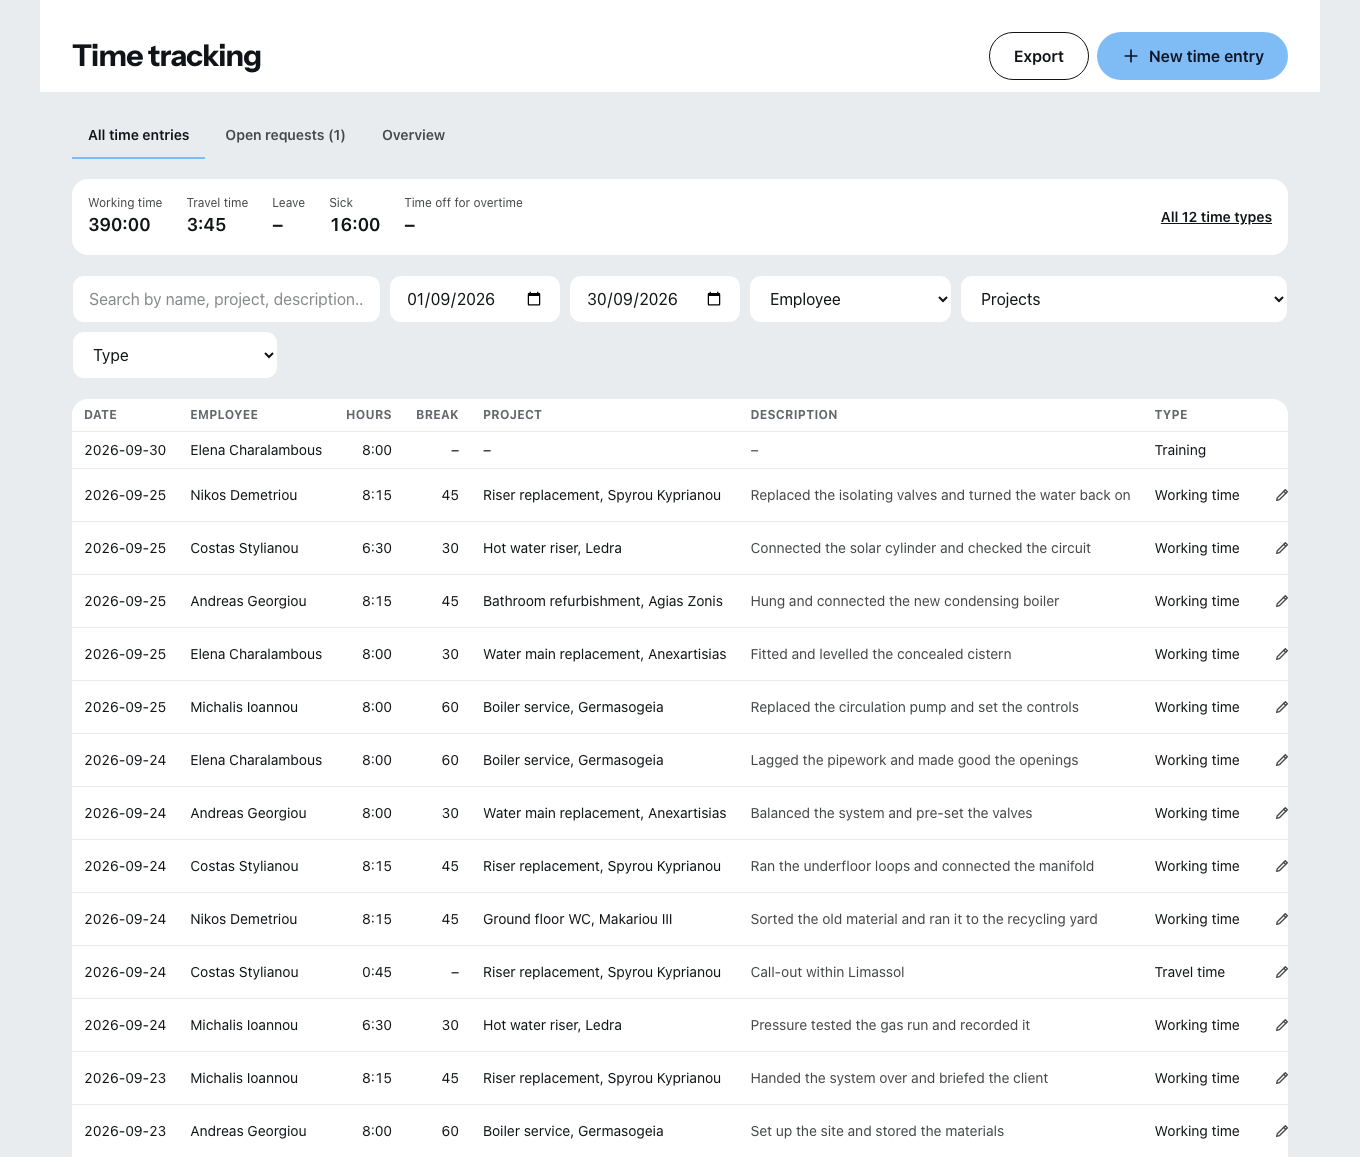The image size is (1360, 1157).
Task: Edit the Call-out within Limassol entry
Action: point(1281,972)
